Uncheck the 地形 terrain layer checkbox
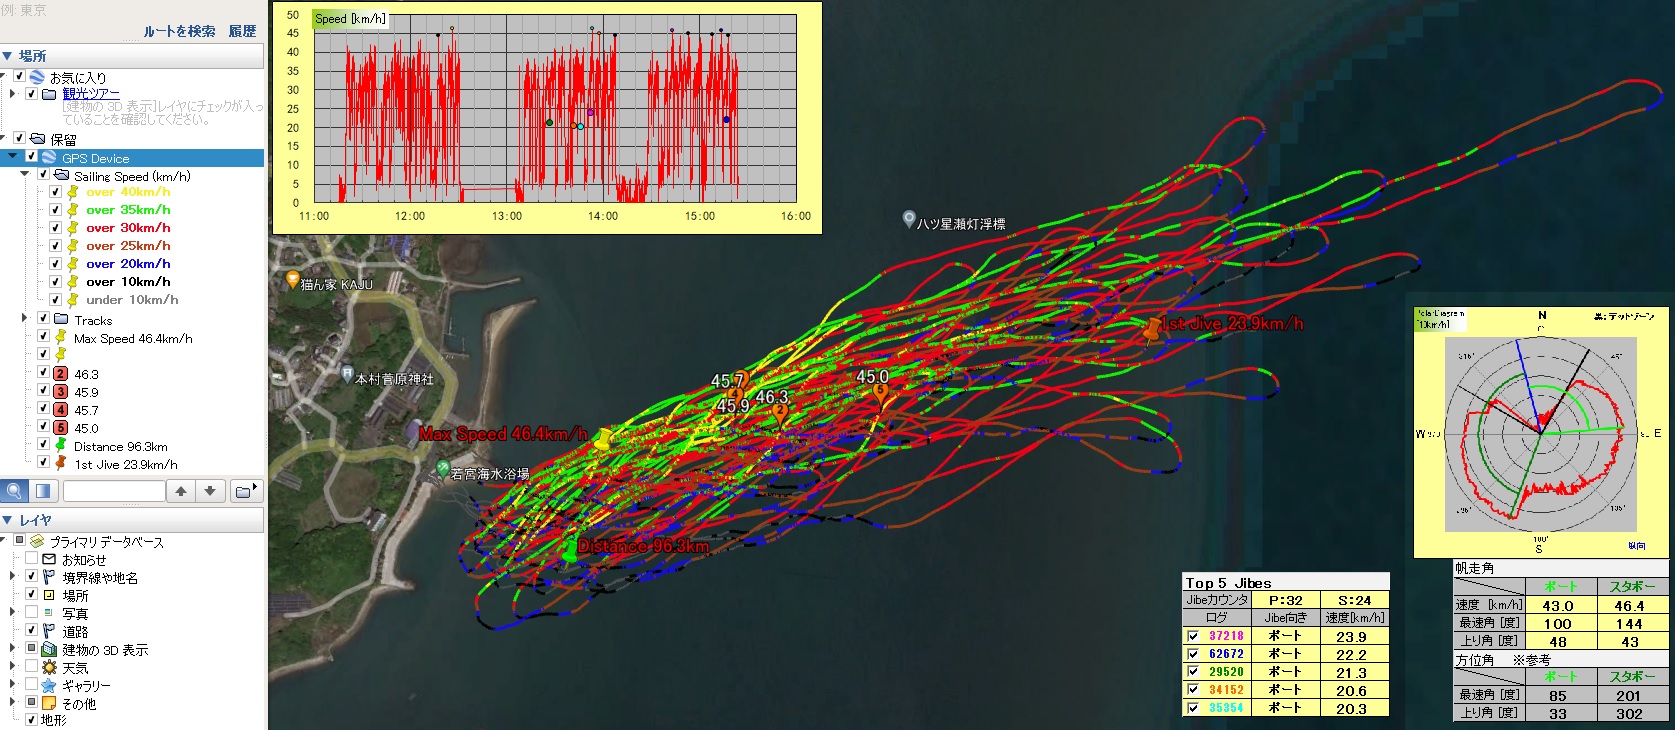 (31, 719)
